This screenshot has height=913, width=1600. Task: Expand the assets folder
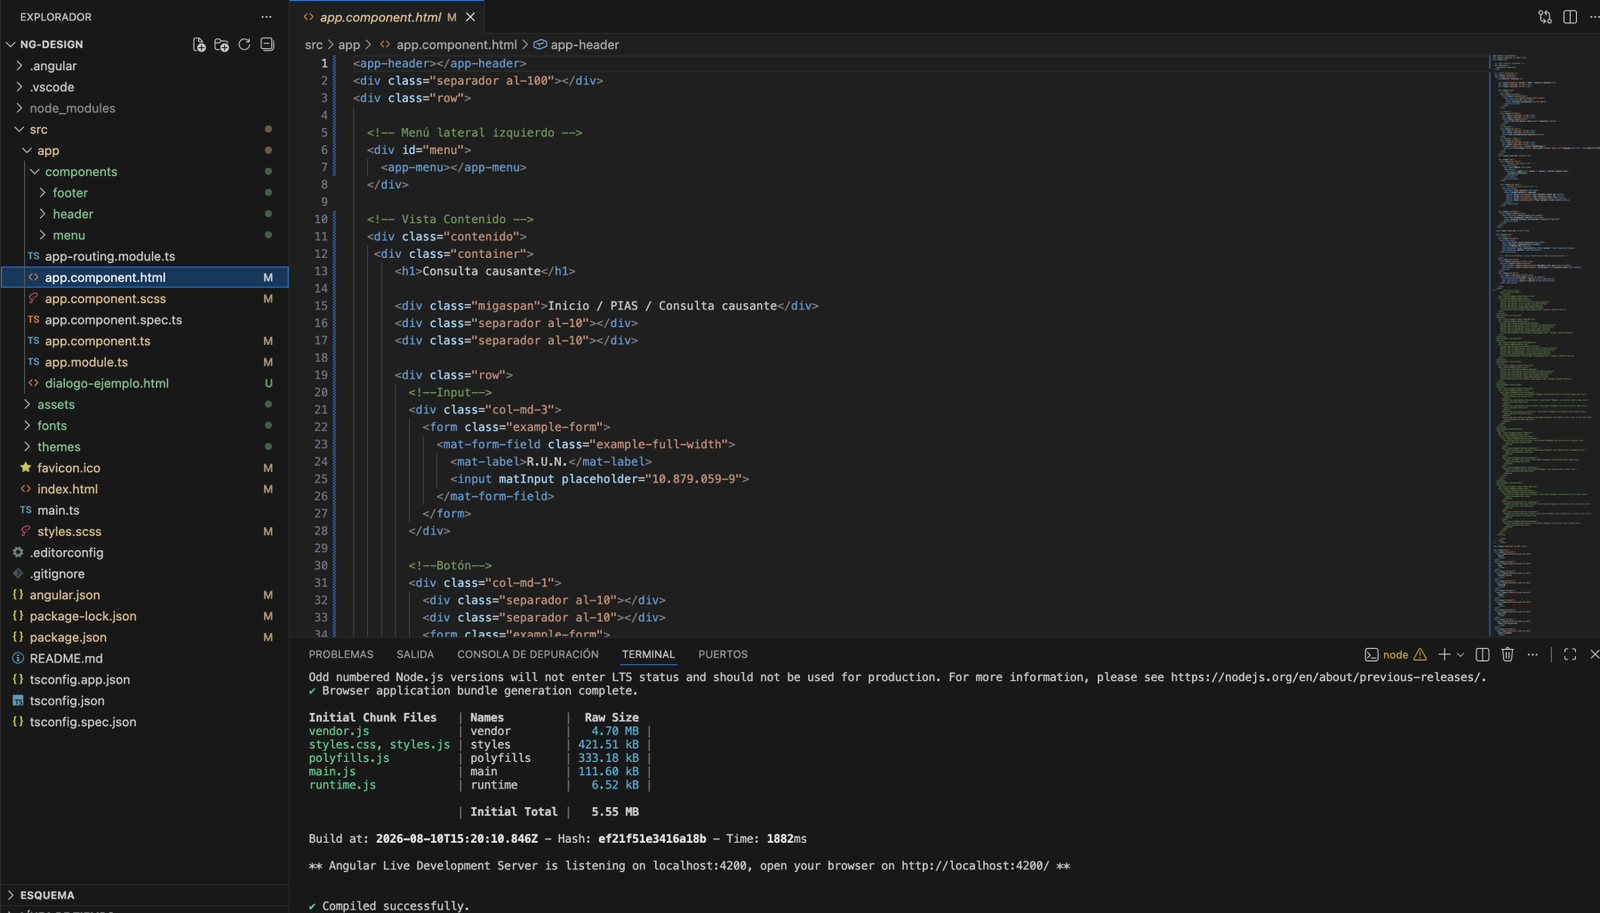(x=144, y=404)
